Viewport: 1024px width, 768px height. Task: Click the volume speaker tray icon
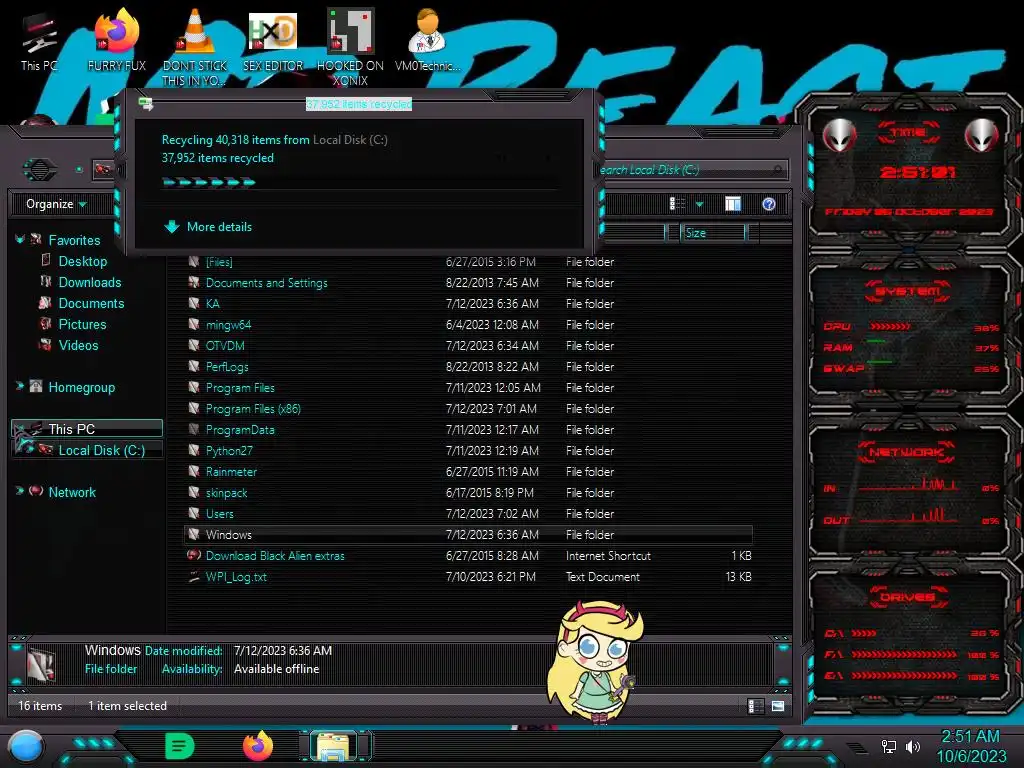point(912,746)
